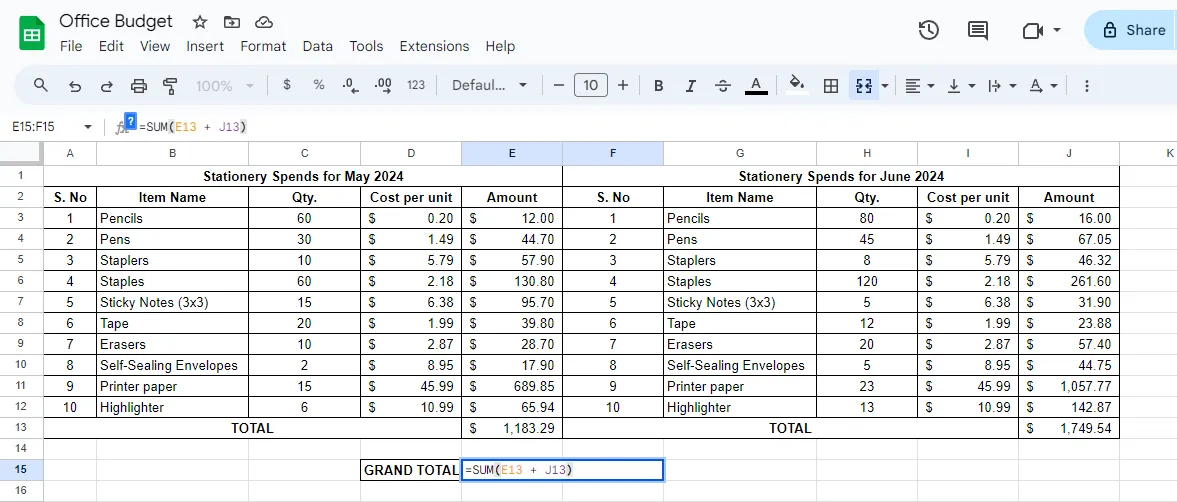Decrease decimal places

(x=351, y=86)
